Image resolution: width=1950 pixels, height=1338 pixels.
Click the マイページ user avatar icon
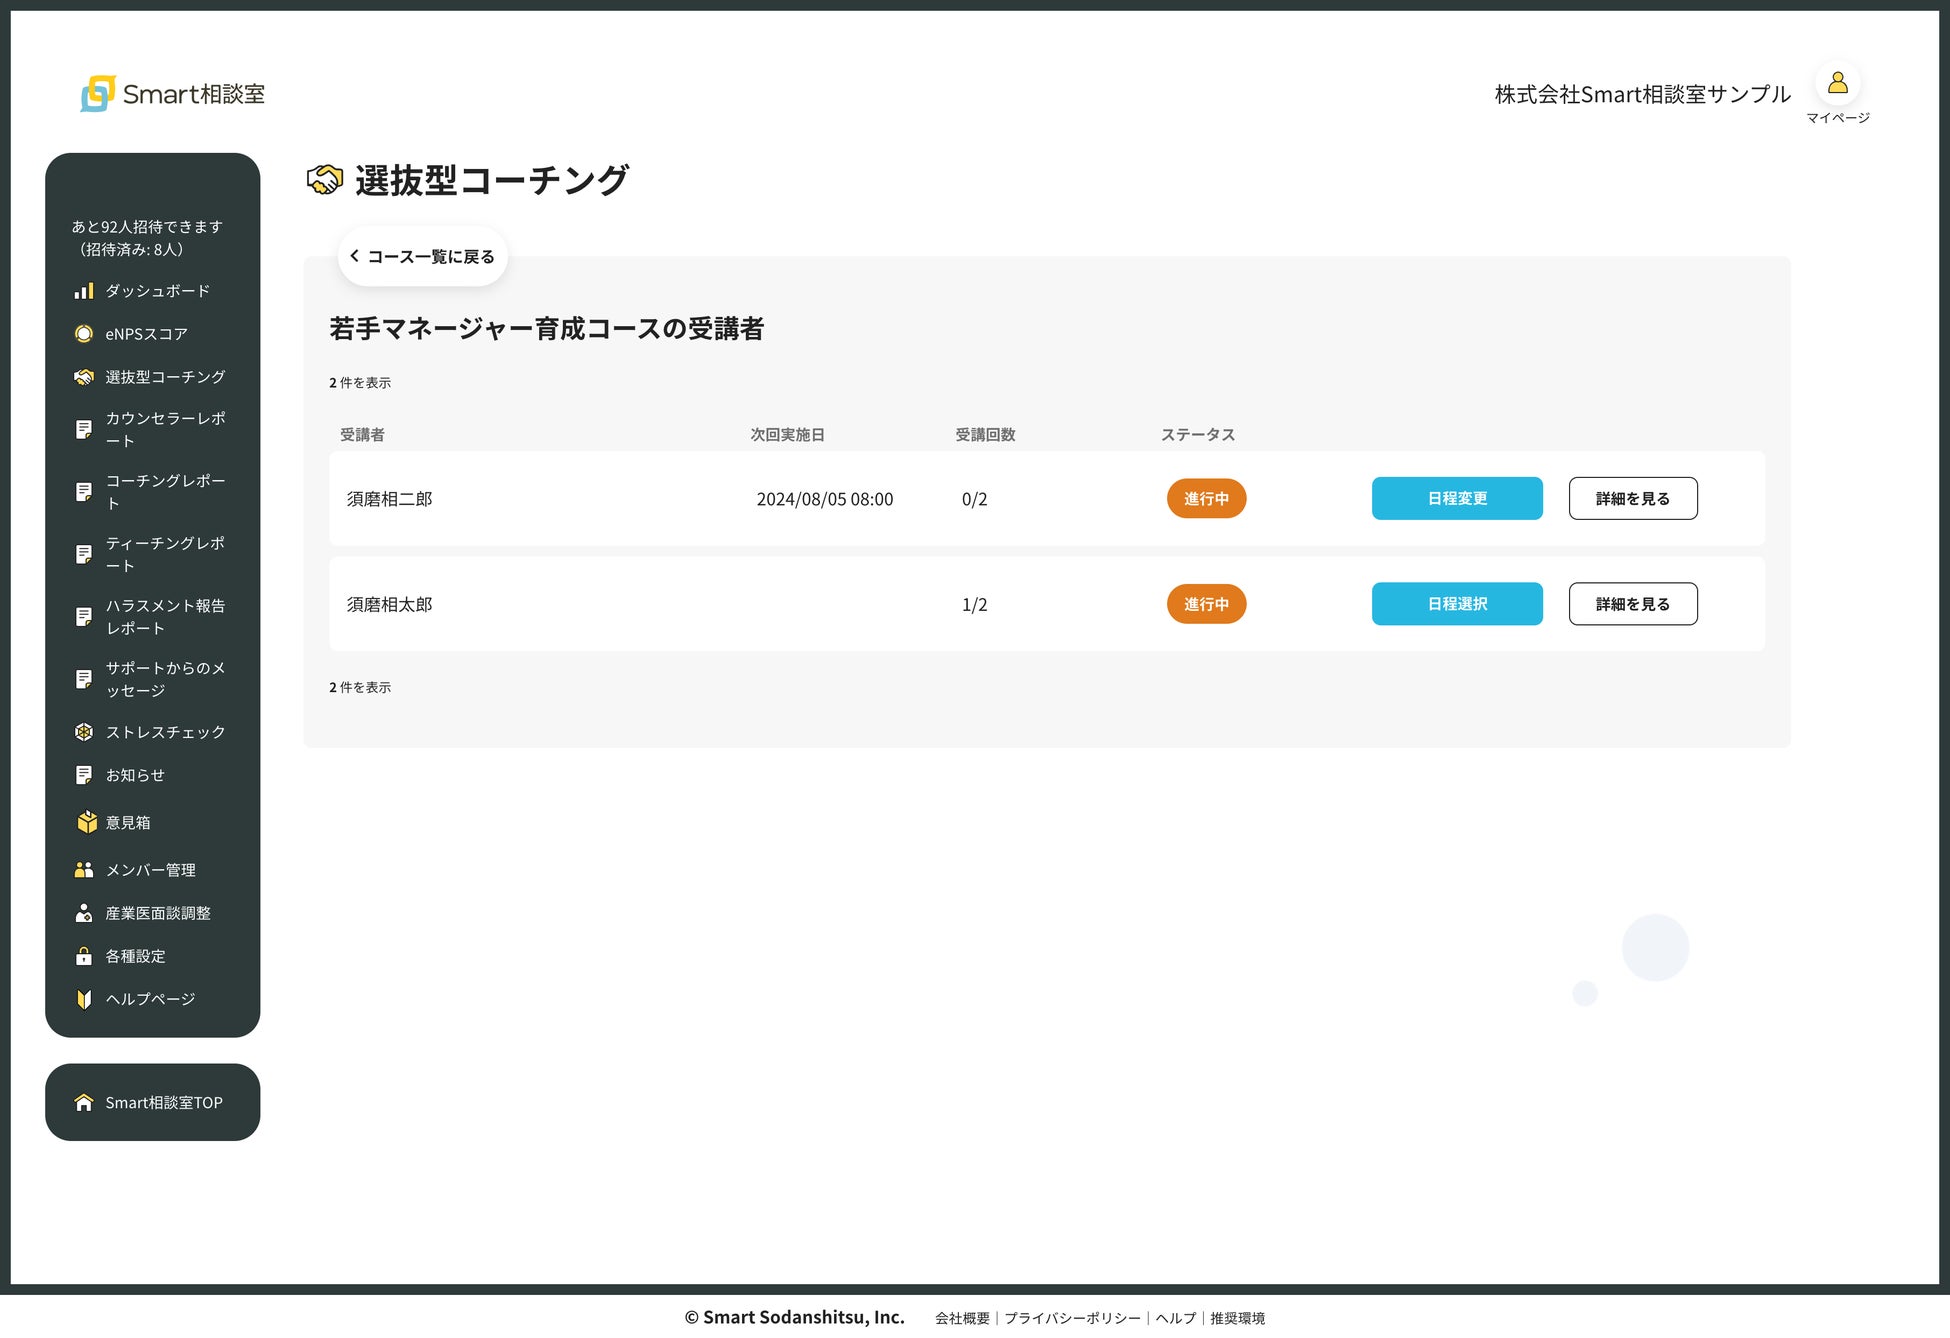pos(1837,83)
